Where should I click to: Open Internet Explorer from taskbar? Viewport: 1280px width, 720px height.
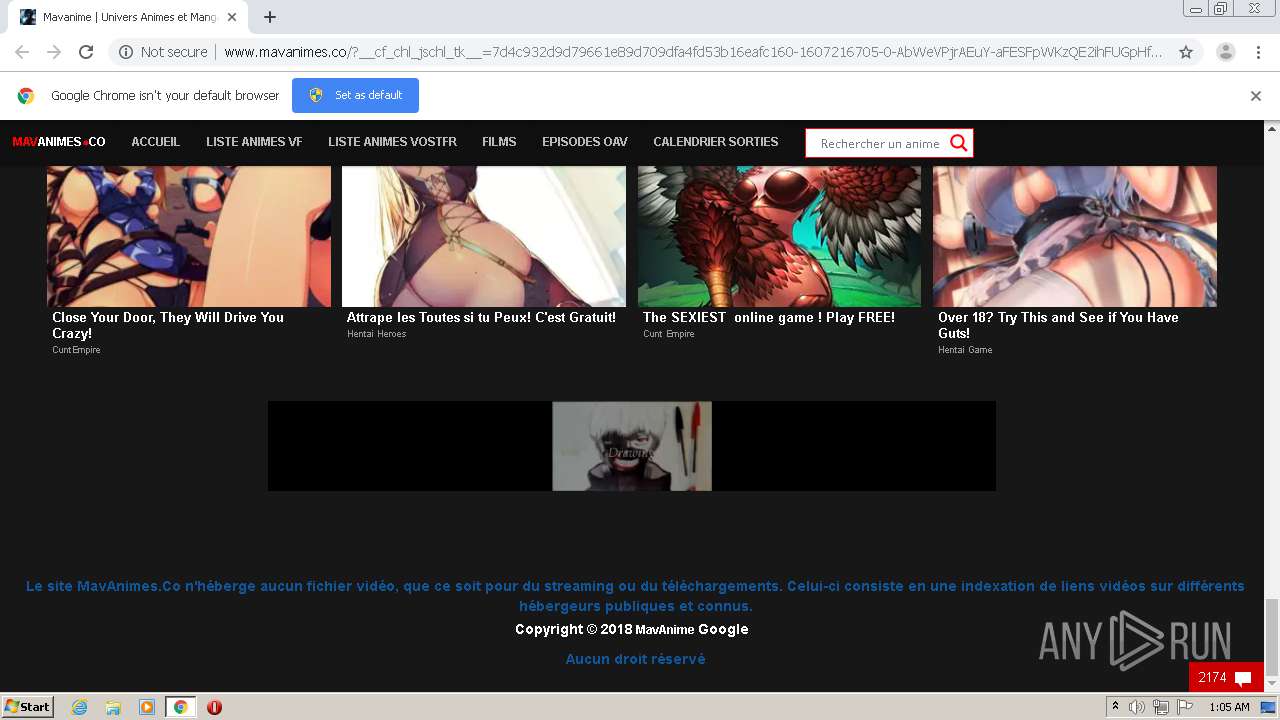tap(79, 707)
